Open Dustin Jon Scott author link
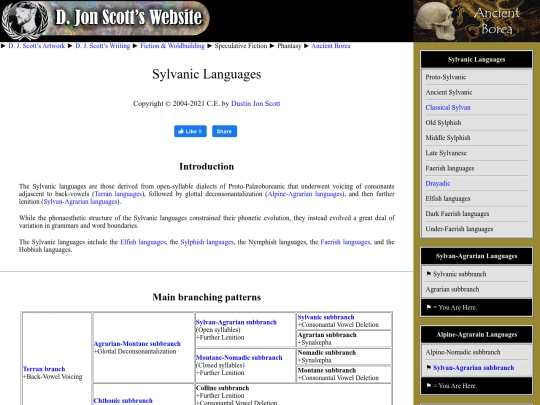Image resolution: width=540 pixels, height=405 pixels. 256,103
